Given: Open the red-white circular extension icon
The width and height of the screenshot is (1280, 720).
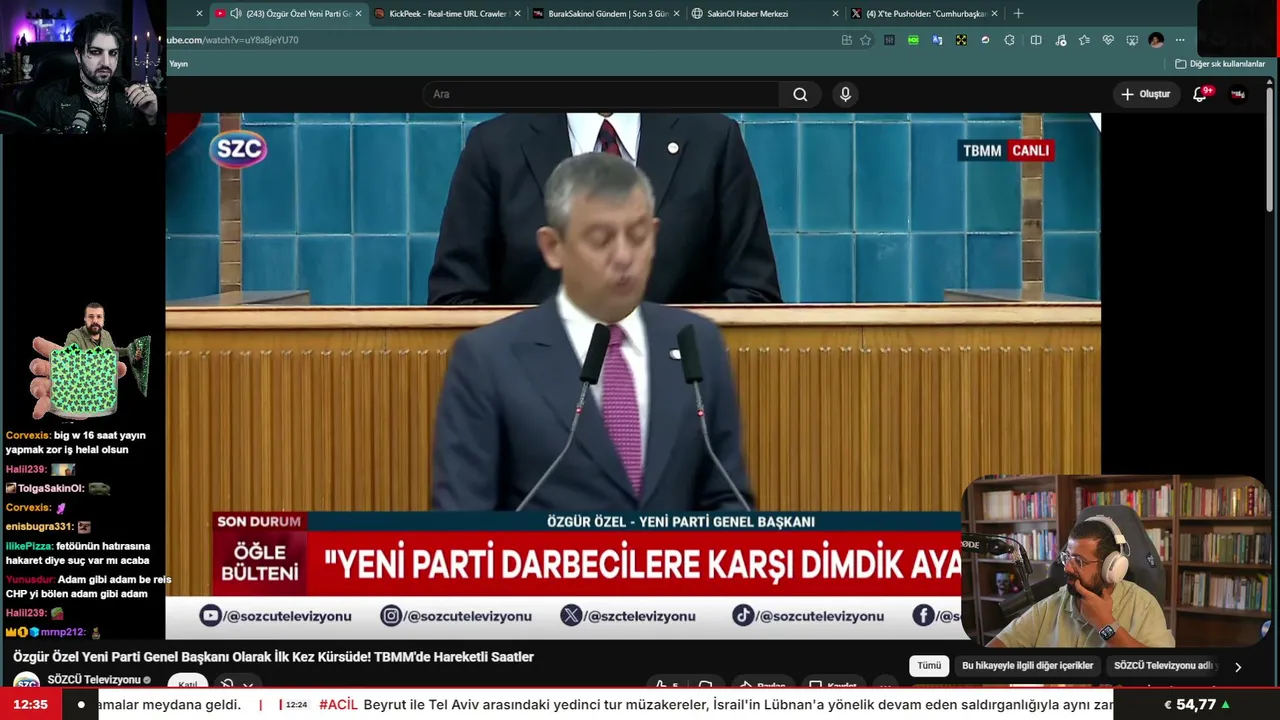Looking at the screenshot, I should [x=985, y=40].
